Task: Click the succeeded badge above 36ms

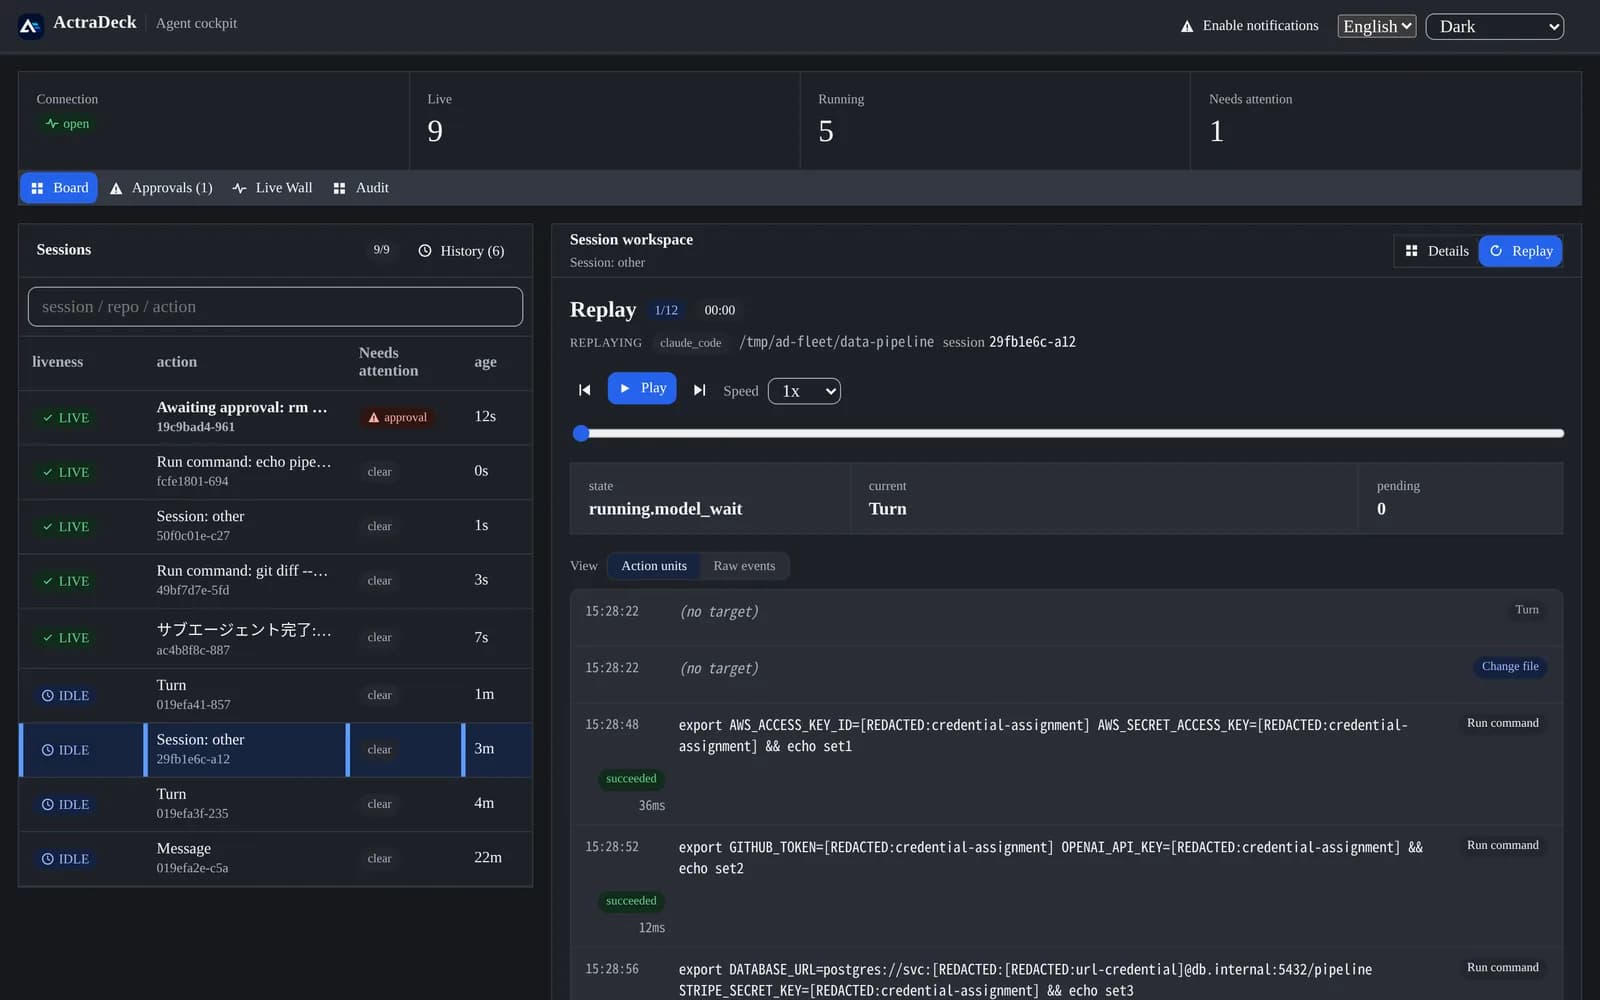Action: [631, 779]
